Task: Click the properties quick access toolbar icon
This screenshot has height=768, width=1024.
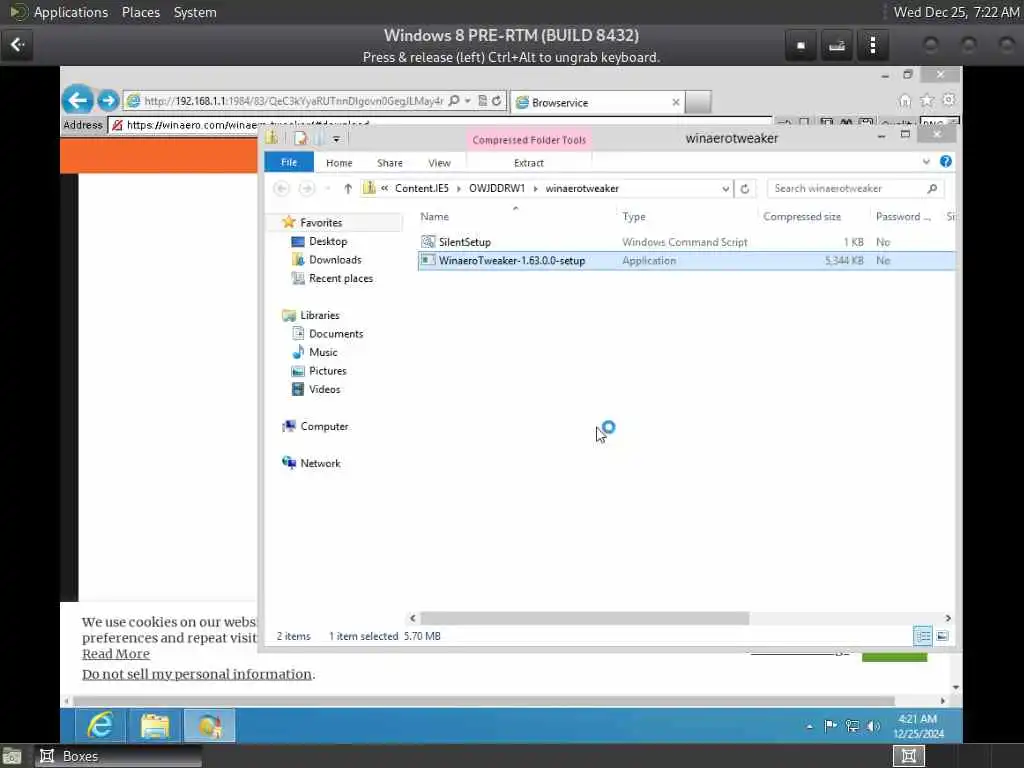Action: tap(300, 138)
